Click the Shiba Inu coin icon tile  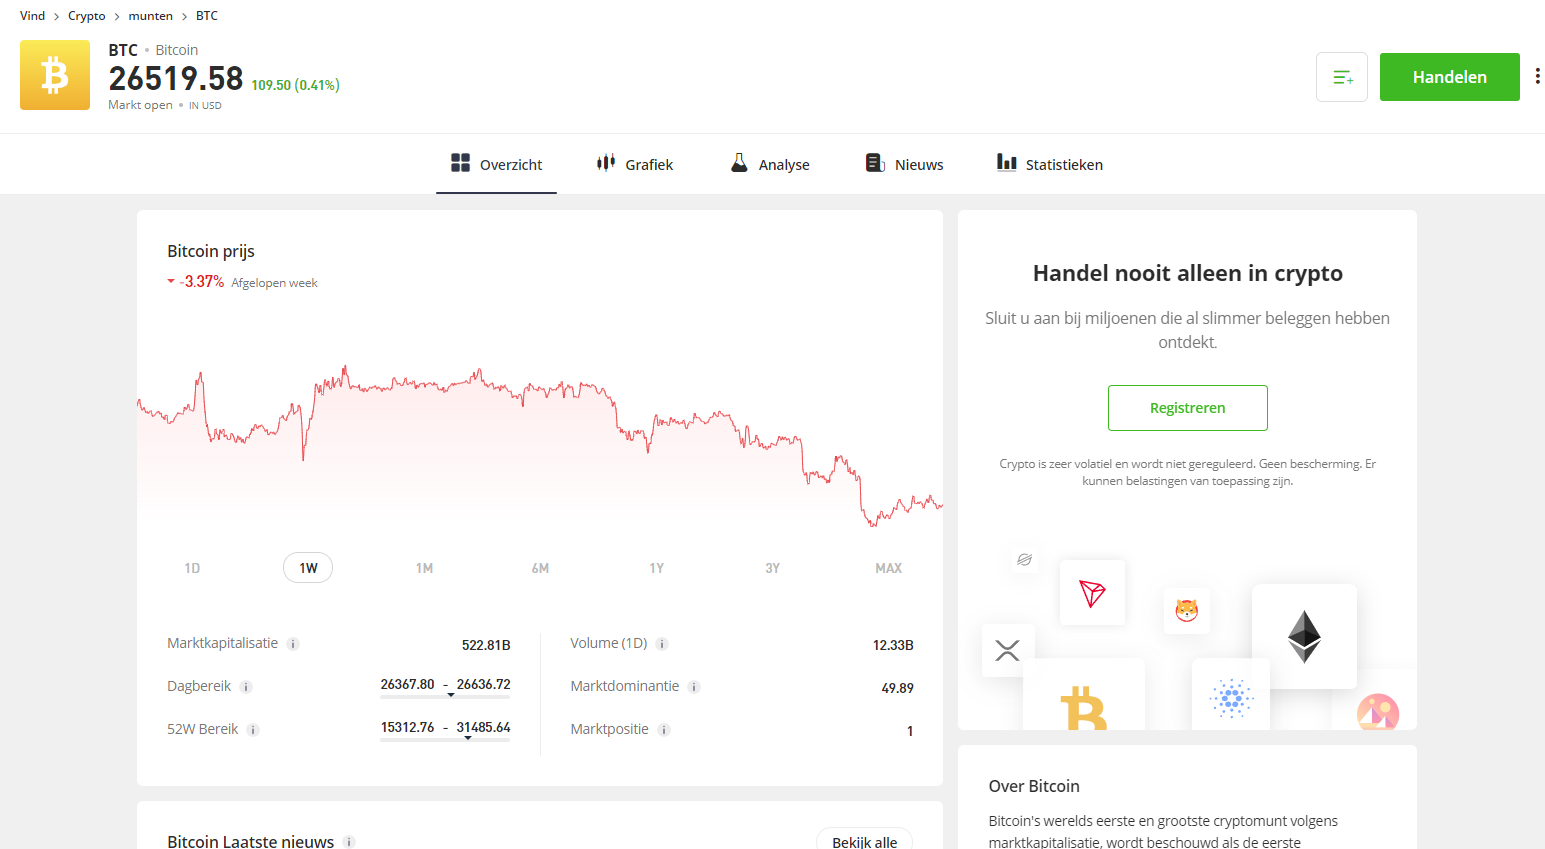(1187, 610)
